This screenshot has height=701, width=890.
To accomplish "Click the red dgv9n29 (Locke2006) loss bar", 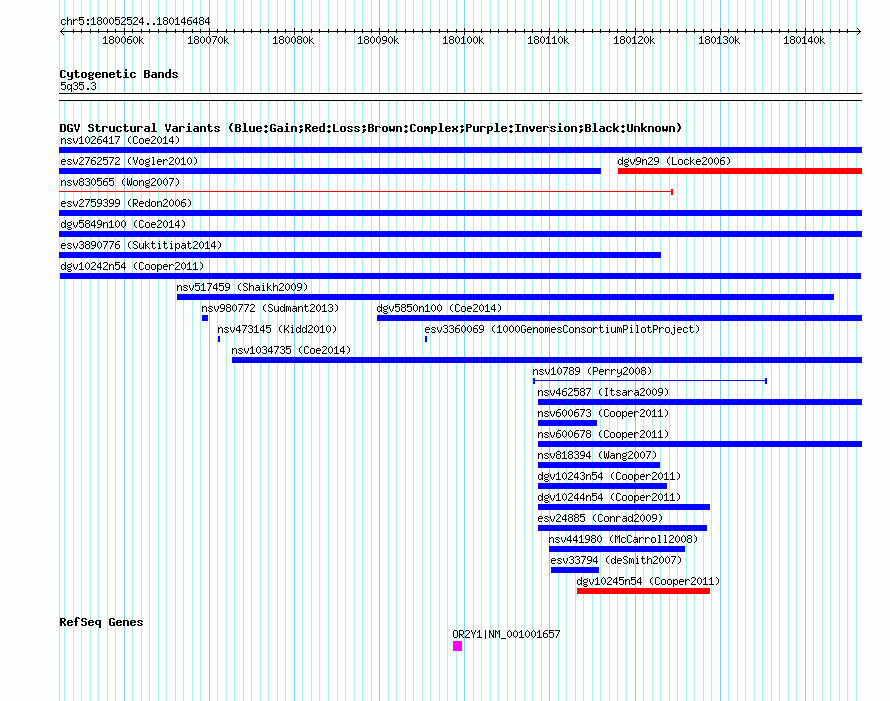I will point(740,171).
